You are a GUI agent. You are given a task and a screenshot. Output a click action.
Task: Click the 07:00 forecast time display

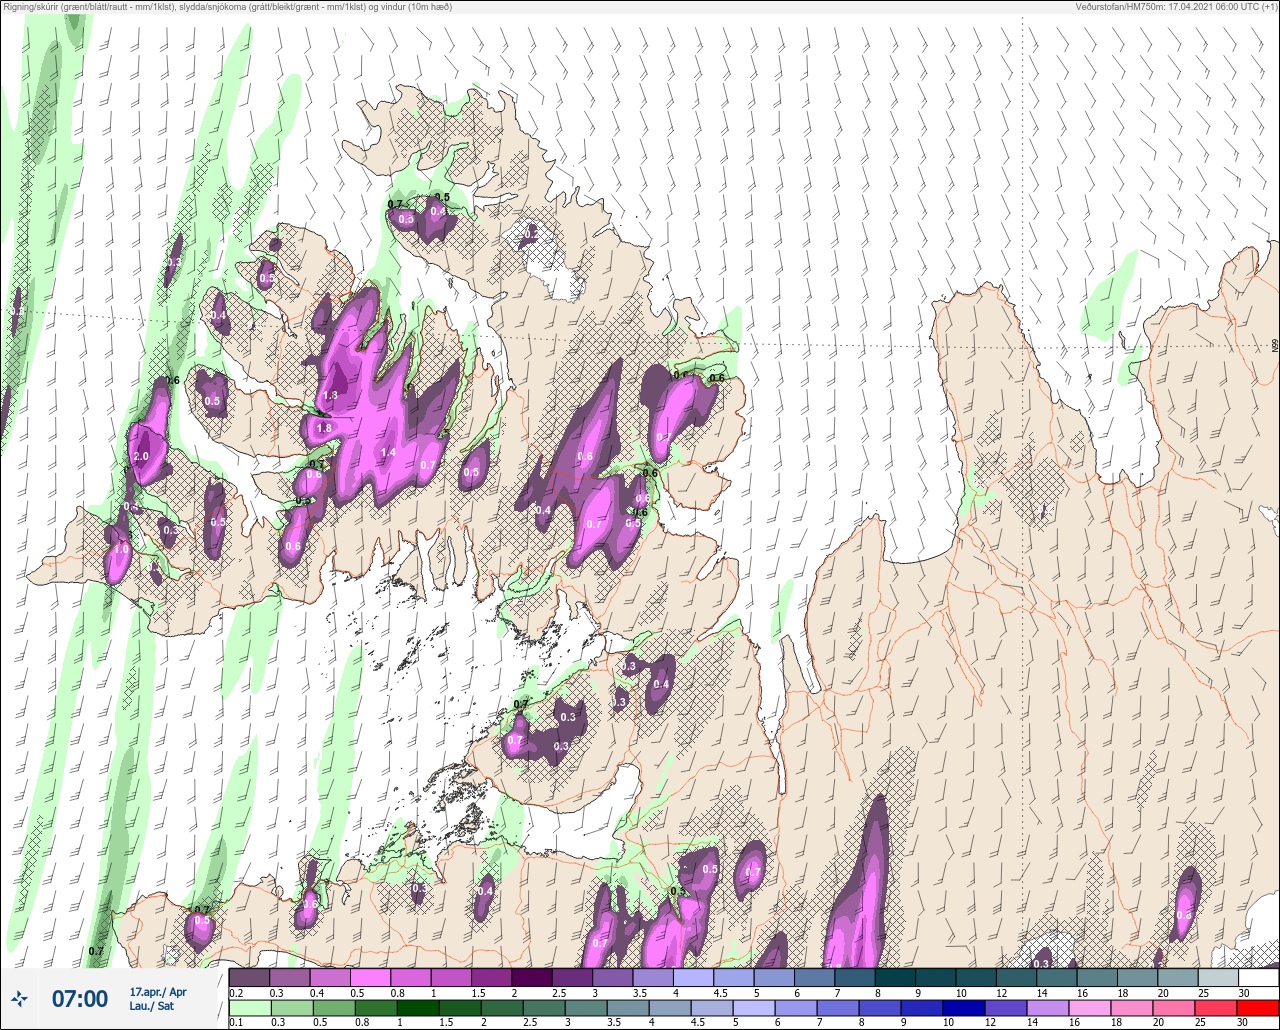(80, 998)
